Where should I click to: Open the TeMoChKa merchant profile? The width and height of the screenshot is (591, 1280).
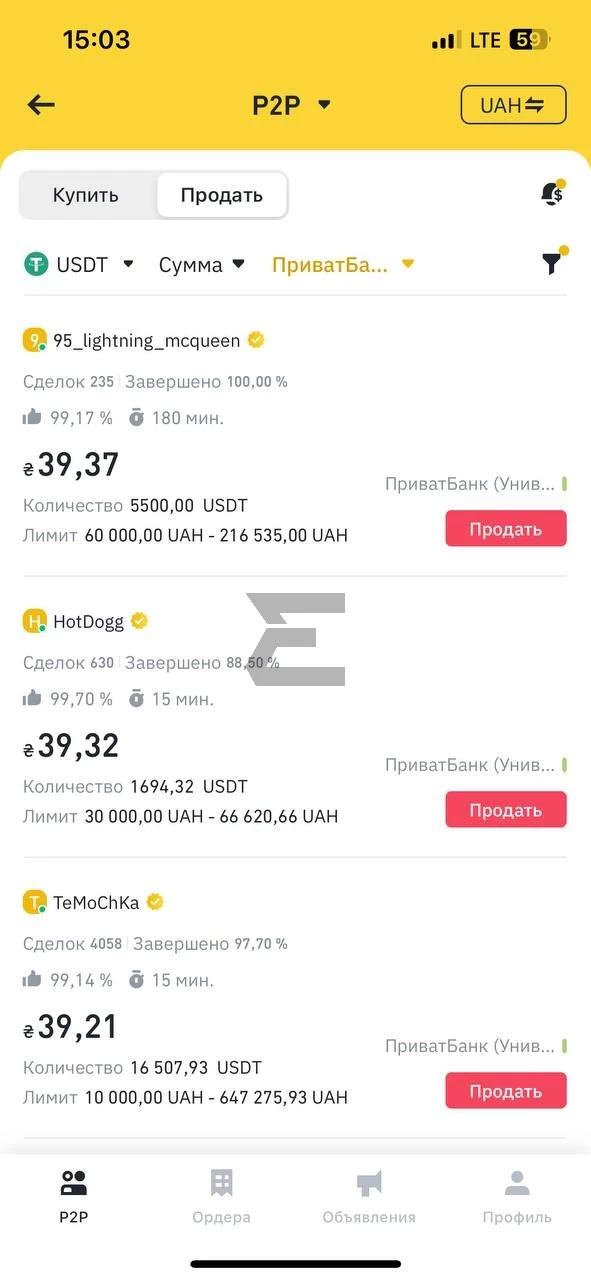coord(94,903)
